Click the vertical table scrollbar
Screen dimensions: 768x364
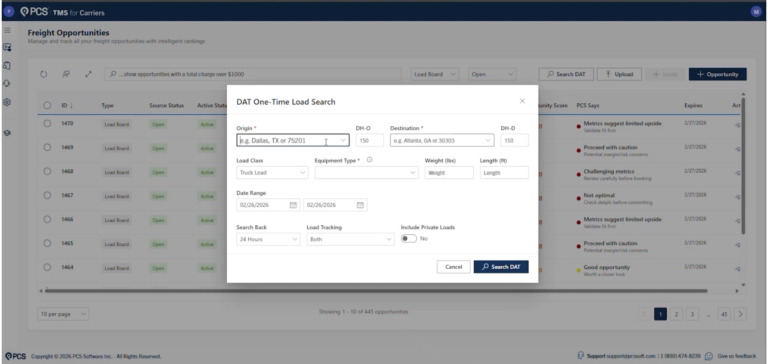click(744, 166)
